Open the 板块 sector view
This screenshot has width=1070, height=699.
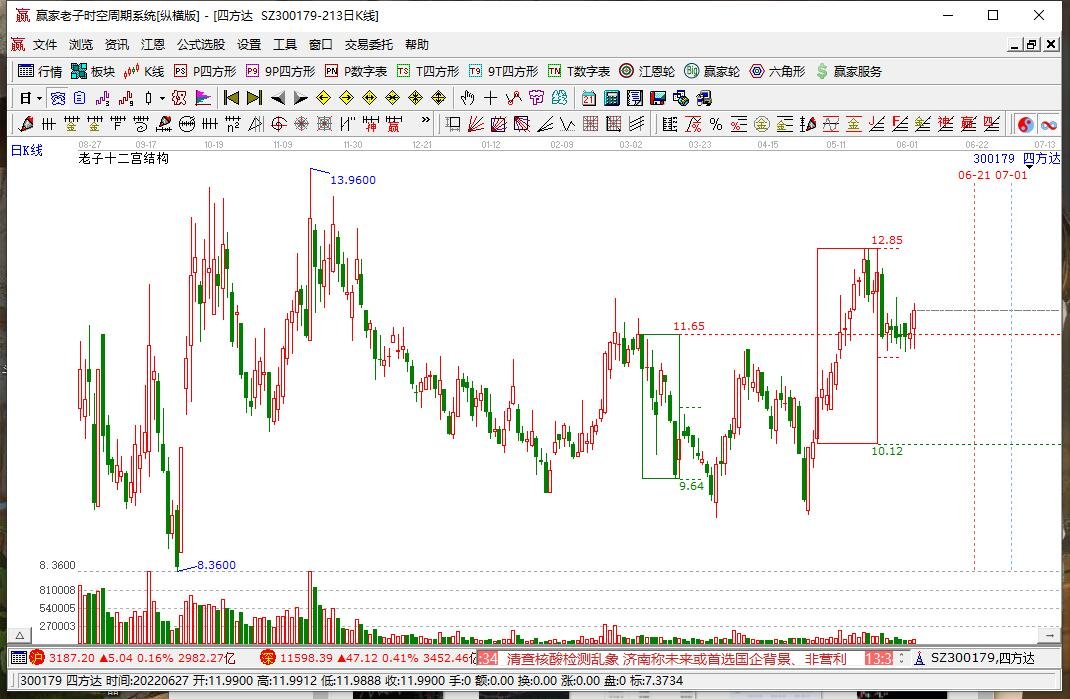93,71
